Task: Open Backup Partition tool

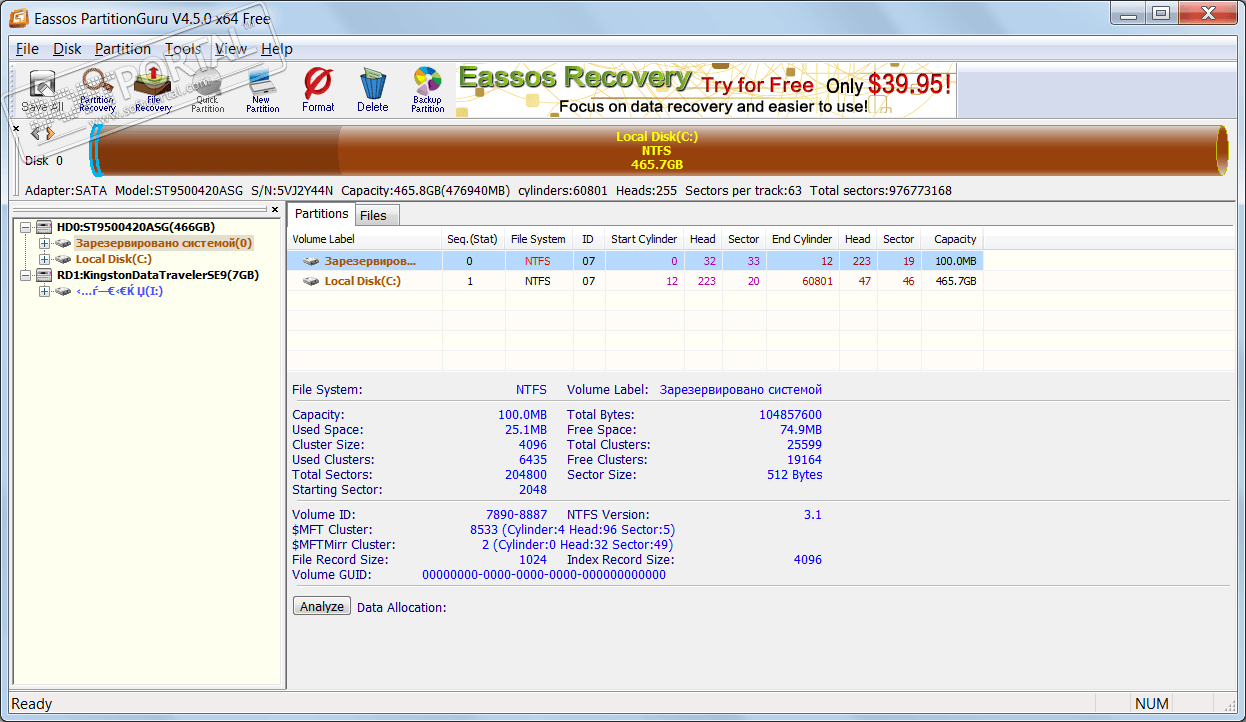Action: point(427,90)
